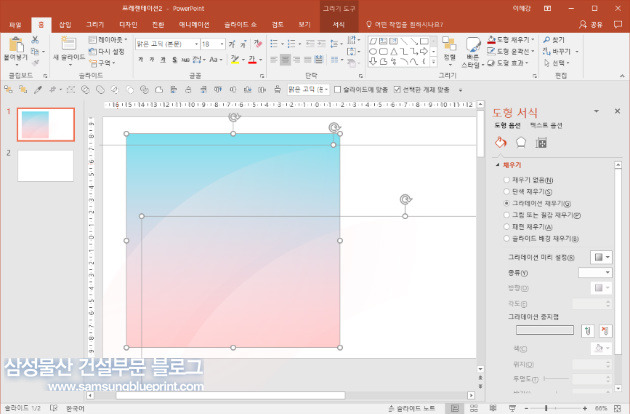Select No fill (채우기 없음) radio
The height and width of the screenshot is (414, 630).
tap(506, 180)
